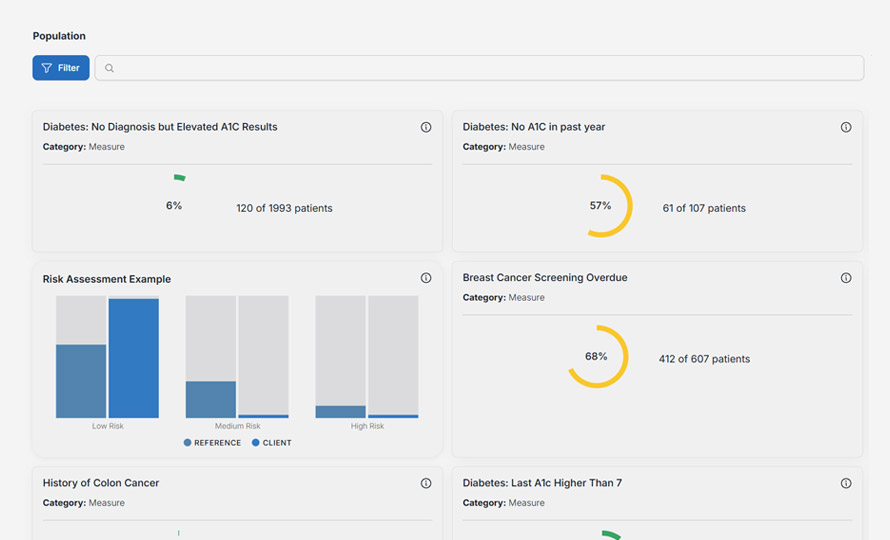Image resolution: width=890 pixels, height=540 pixels.
Task: Show info for History of Colon Cancer
Action: (426, 483)
